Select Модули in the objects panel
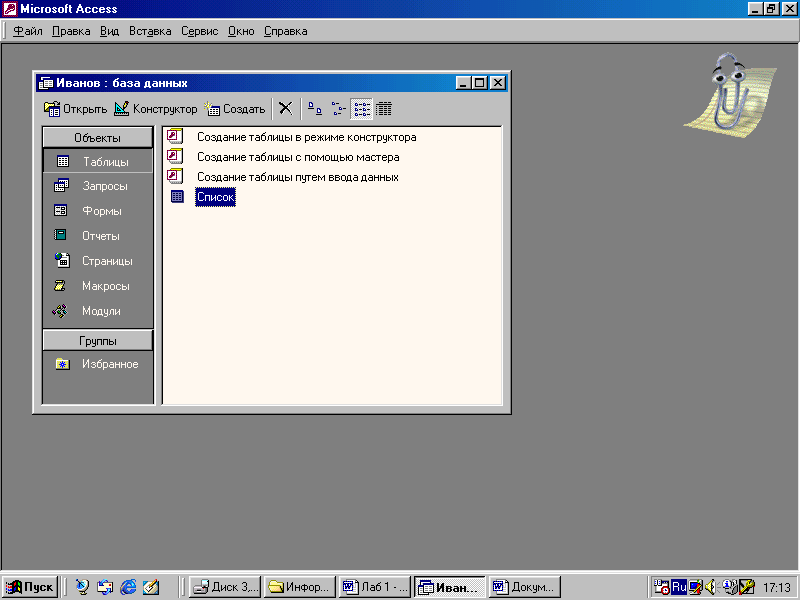The width and height of the screenshot is (800, 600). click(97, 310)
